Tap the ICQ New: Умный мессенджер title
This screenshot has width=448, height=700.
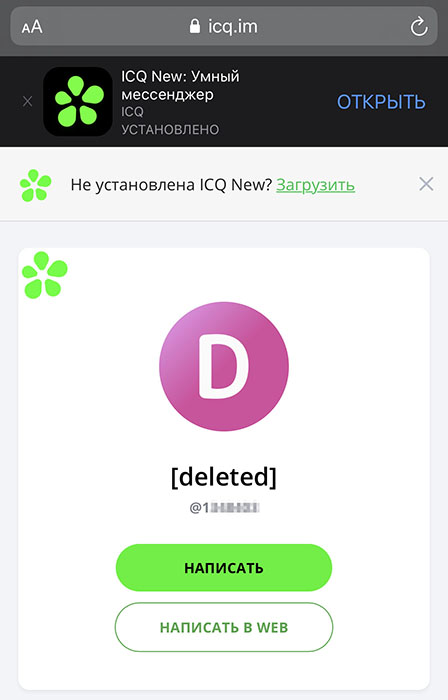[x=180, y=85]
